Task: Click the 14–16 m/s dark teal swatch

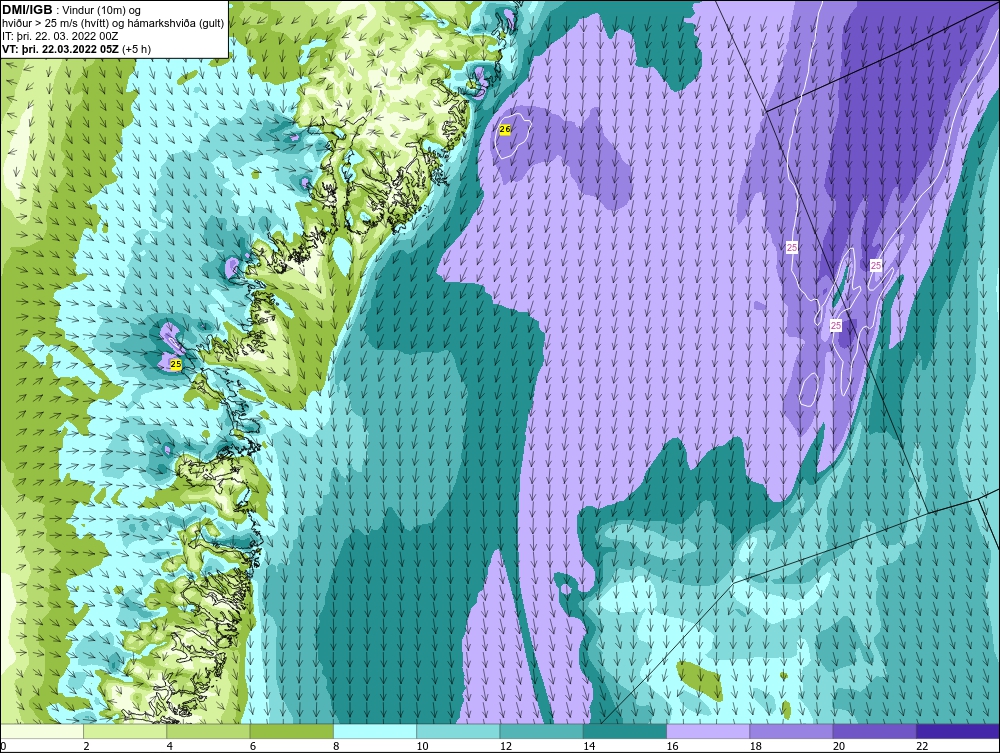Action: pos(625,731)
